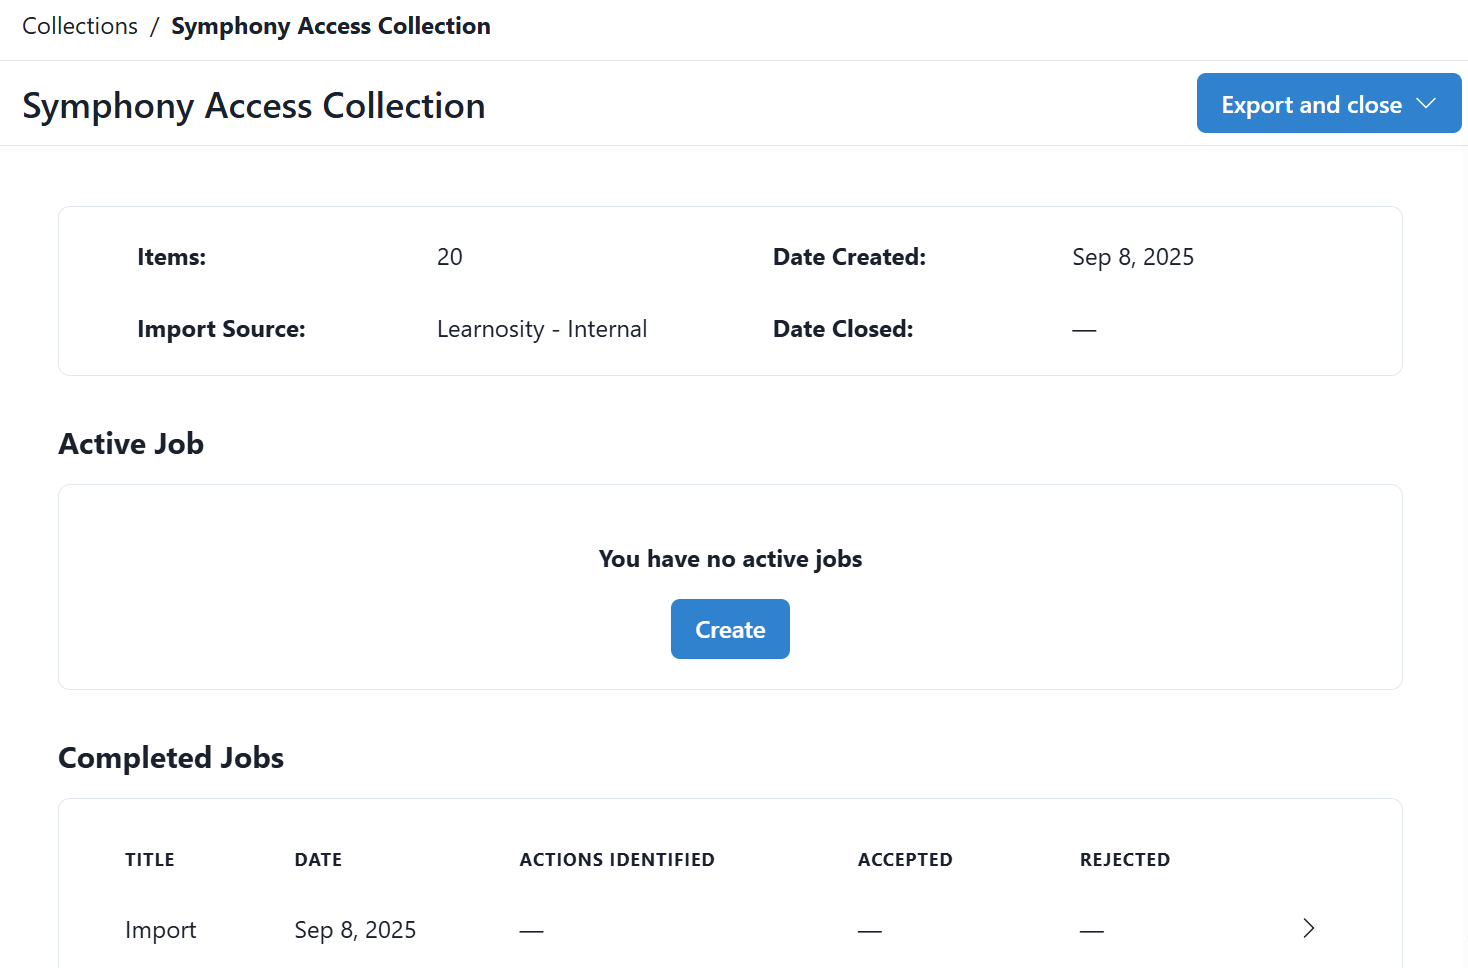Click the Completed Jobs section heading
The width and height of the screenshot is (1468, 968).
171,757
